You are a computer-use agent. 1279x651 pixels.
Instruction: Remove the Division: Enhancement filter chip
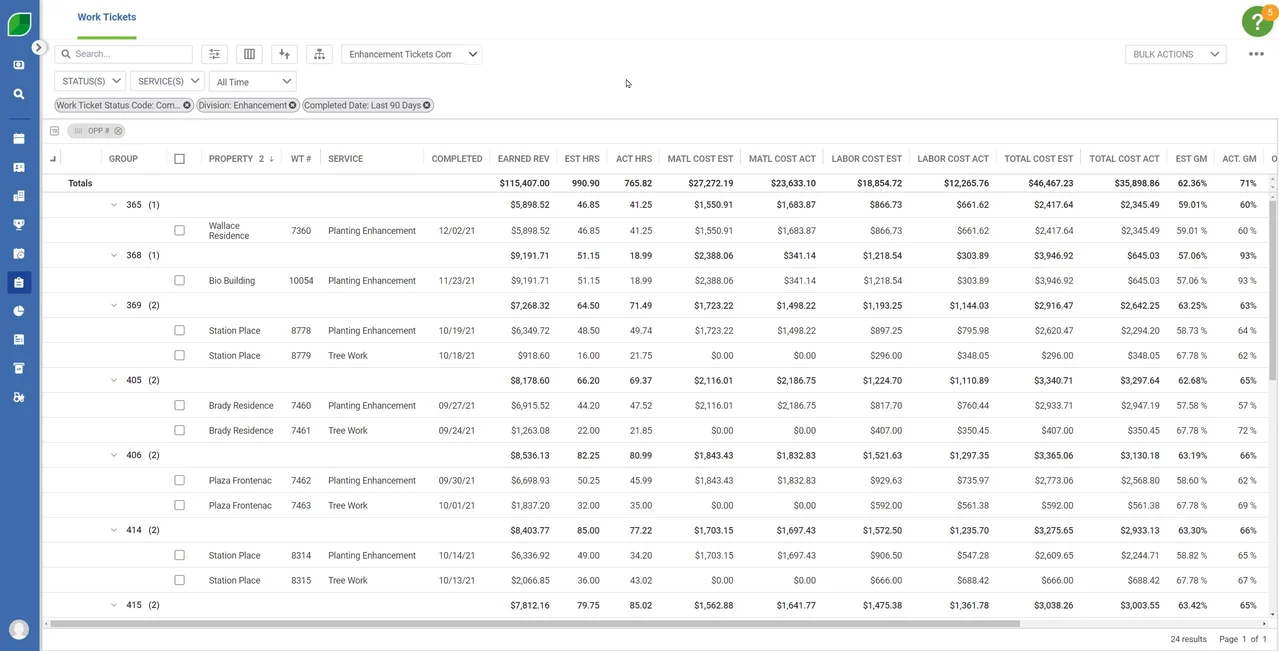pos(292,104)
